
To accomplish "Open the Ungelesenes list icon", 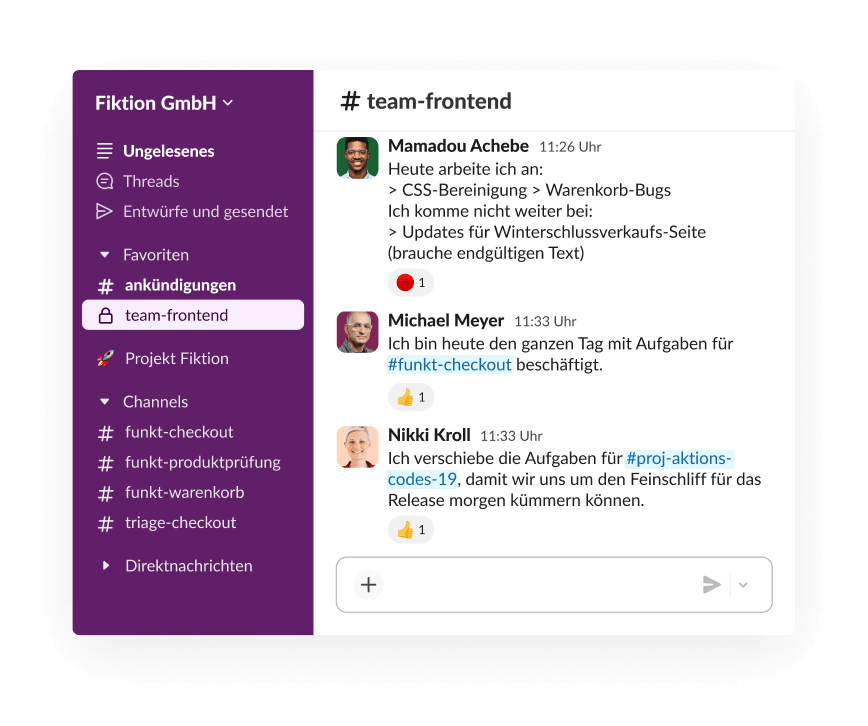I will click(105, 151).
